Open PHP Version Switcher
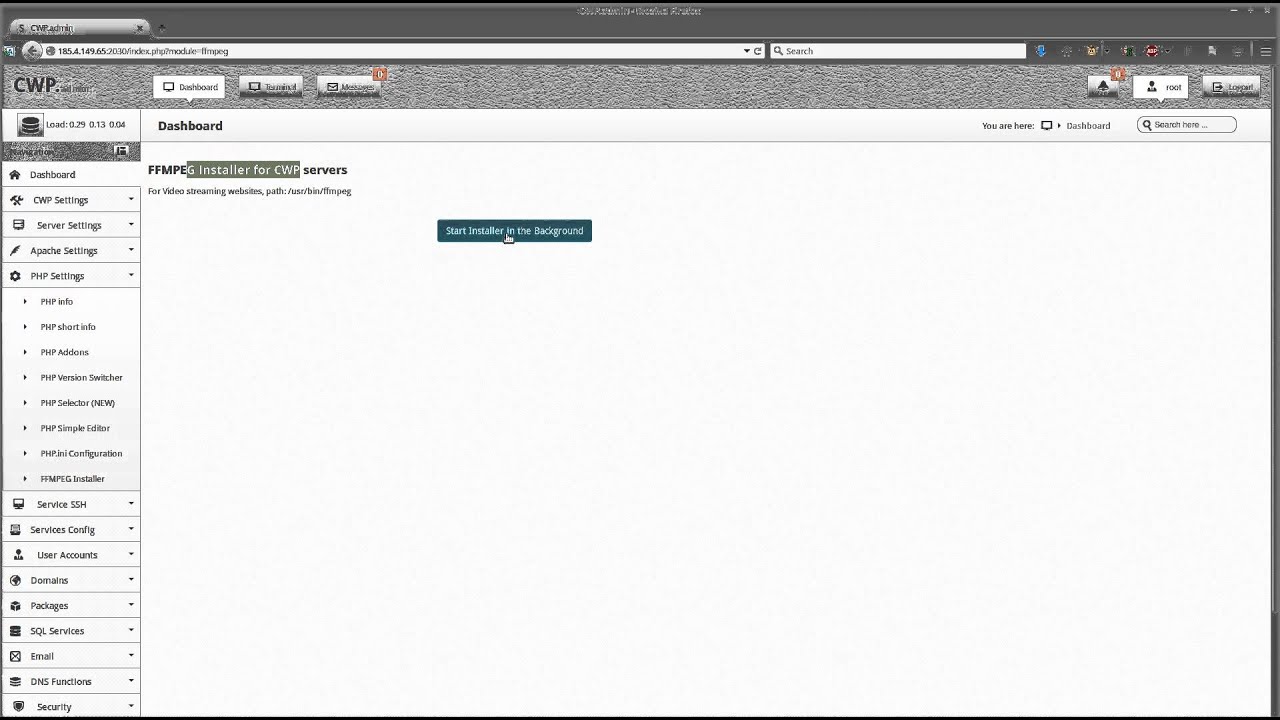 coord(81,378)
